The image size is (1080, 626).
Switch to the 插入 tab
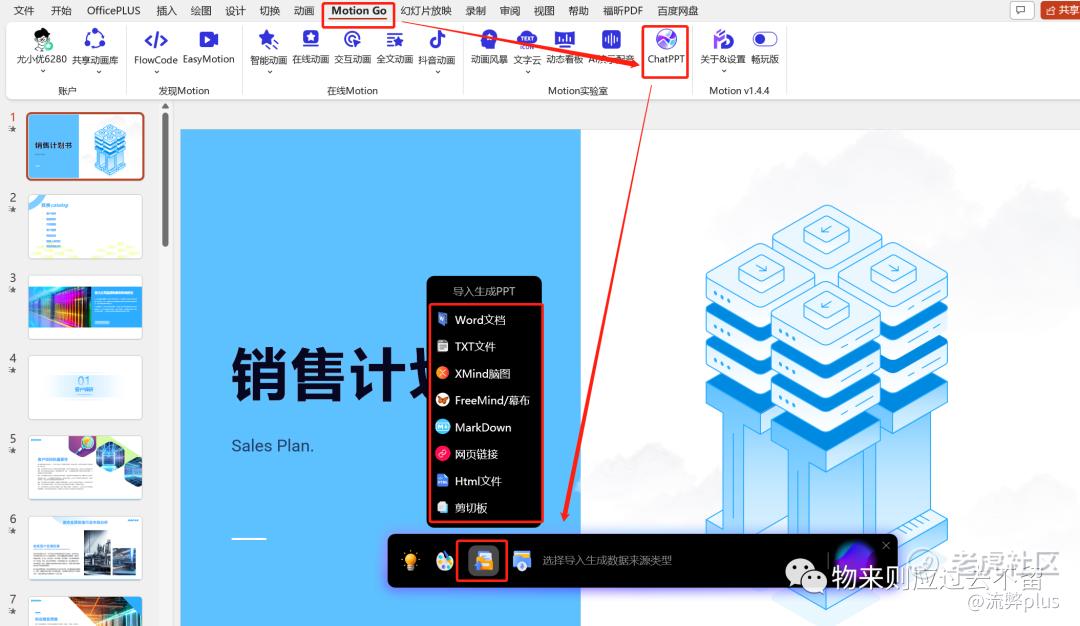pyautogui.click(x=167, y=10)
